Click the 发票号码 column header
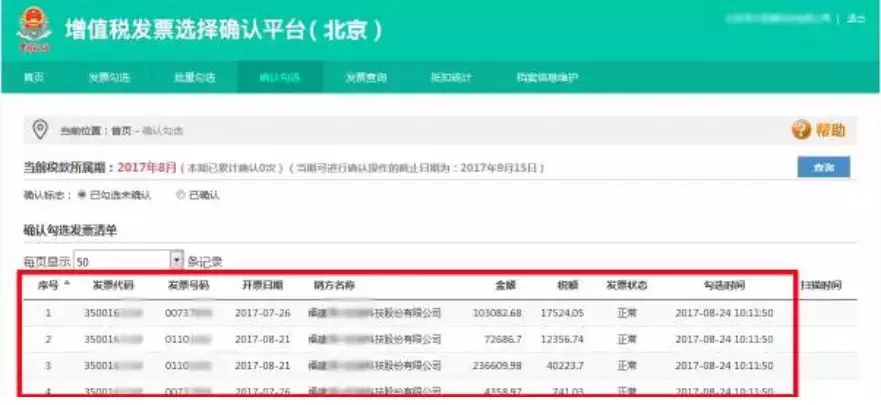Viewport: 881px width, 405px height. 188,285
